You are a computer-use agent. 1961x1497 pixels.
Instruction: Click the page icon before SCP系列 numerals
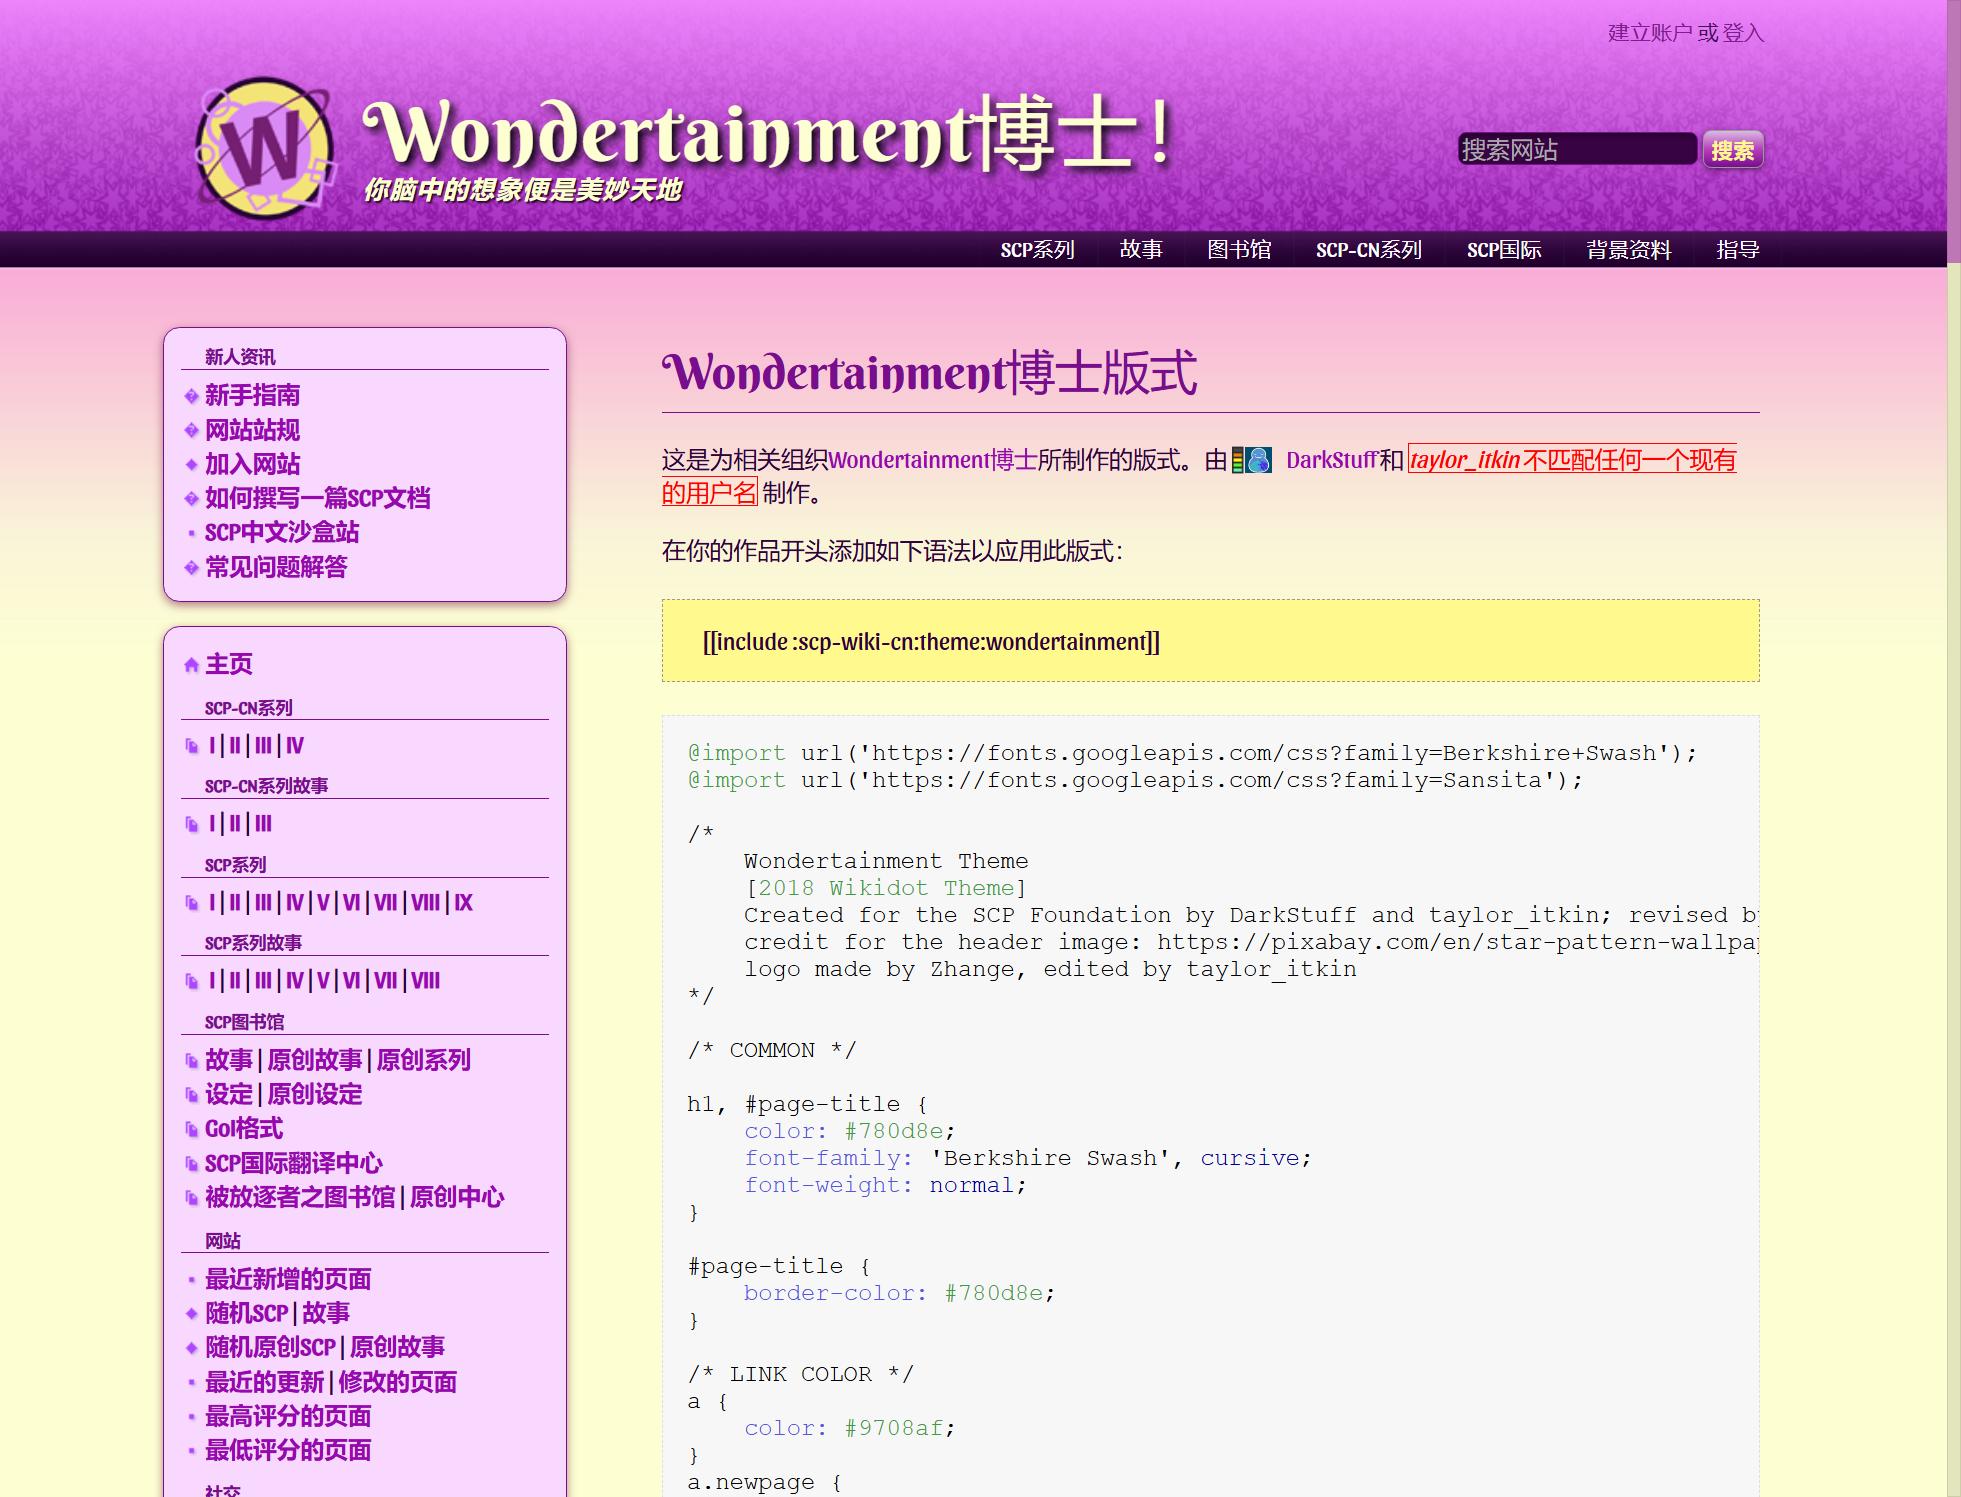pyautogui.click(x=191, y=902)
